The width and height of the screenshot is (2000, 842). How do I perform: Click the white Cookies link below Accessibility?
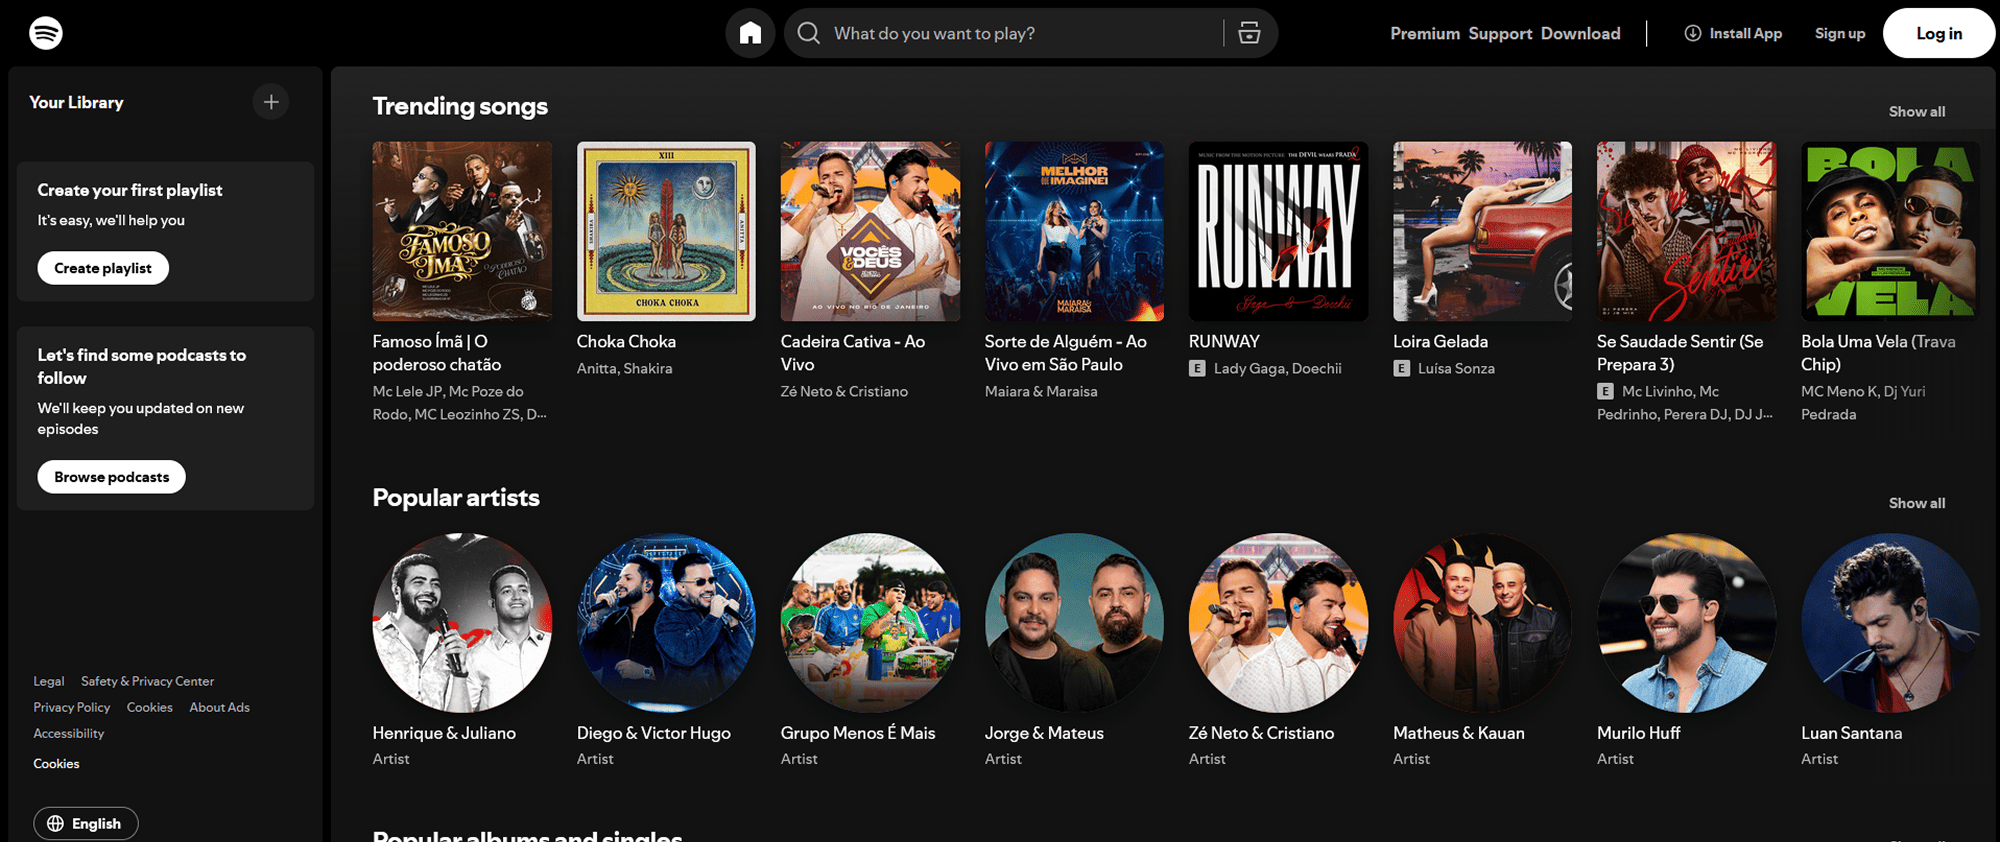coord(56,763)
